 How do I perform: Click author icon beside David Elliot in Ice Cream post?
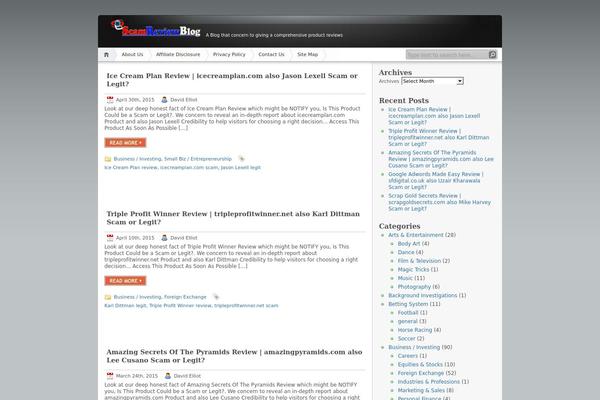tap(164, 100)
